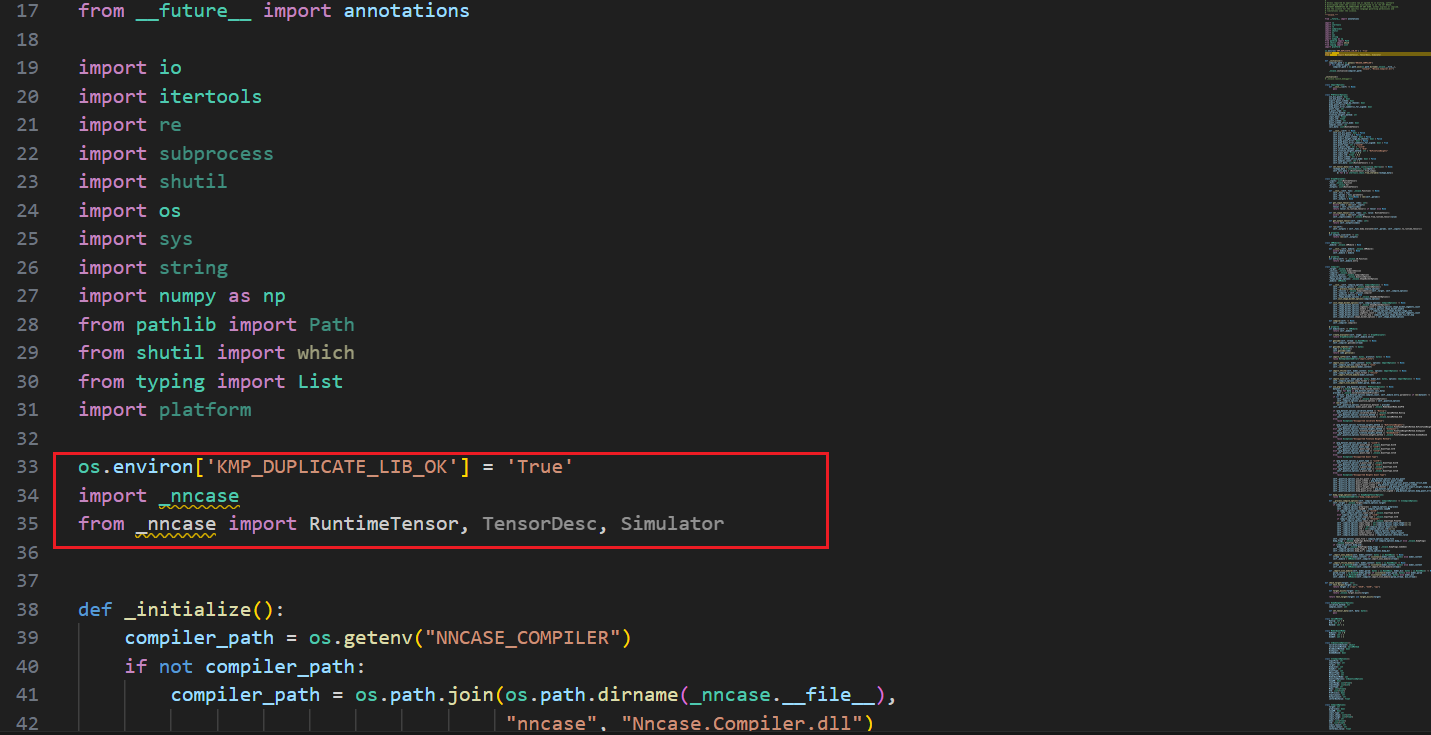Click the underlined _nncase on line 34
Image resolution: width=1431 pixels, height=735 pixels.
click(x=199, y=496)
